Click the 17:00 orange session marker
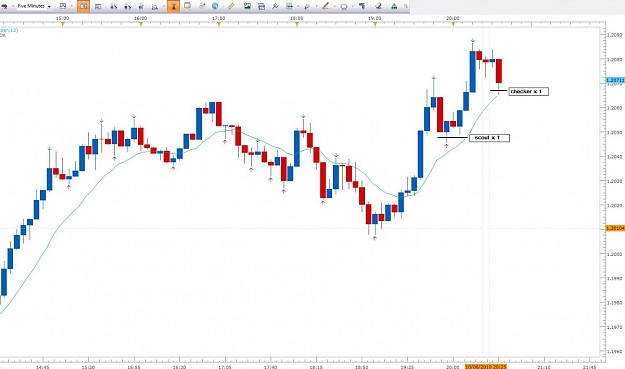Viewport: 625px width, 369px height. click(x=219, y=25)
